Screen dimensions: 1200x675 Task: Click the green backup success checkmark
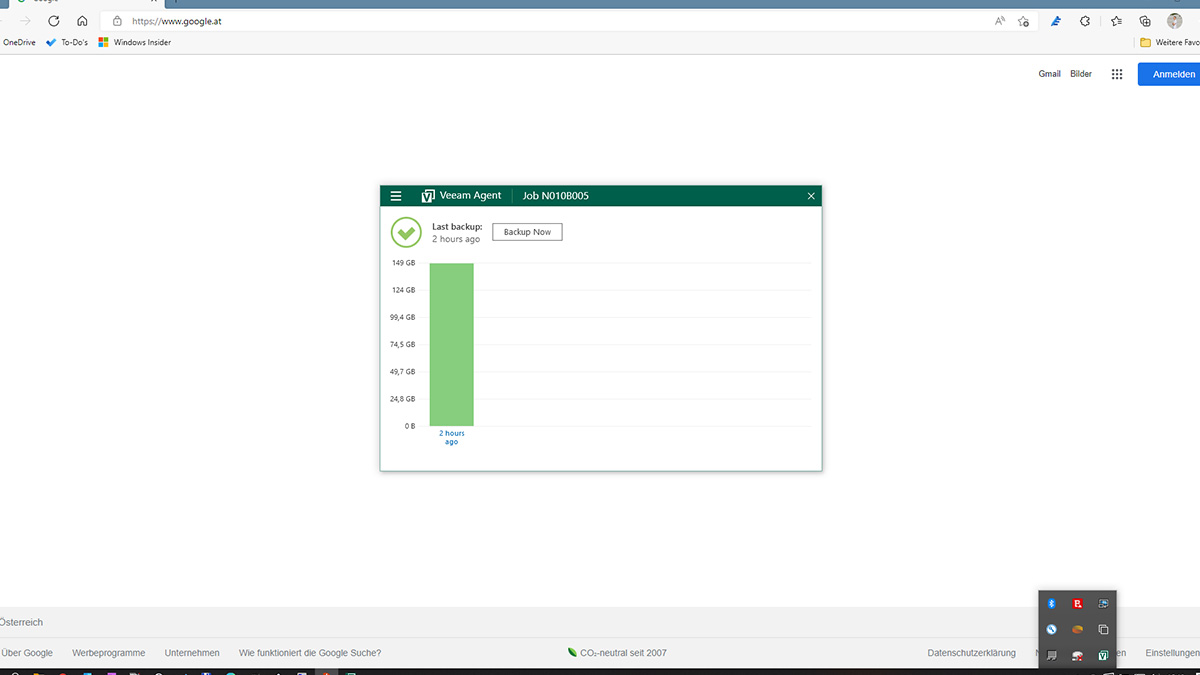coord(406,232)
